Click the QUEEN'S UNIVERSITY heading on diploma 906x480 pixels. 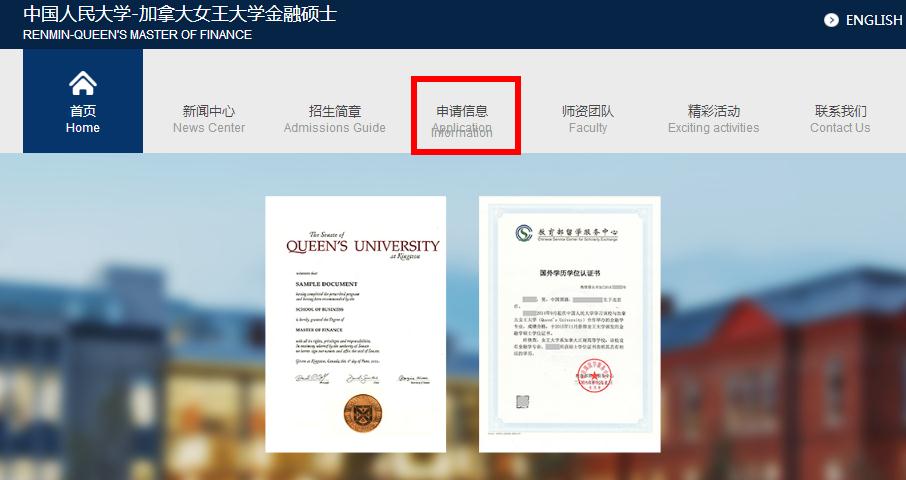[x=362, y=246]
